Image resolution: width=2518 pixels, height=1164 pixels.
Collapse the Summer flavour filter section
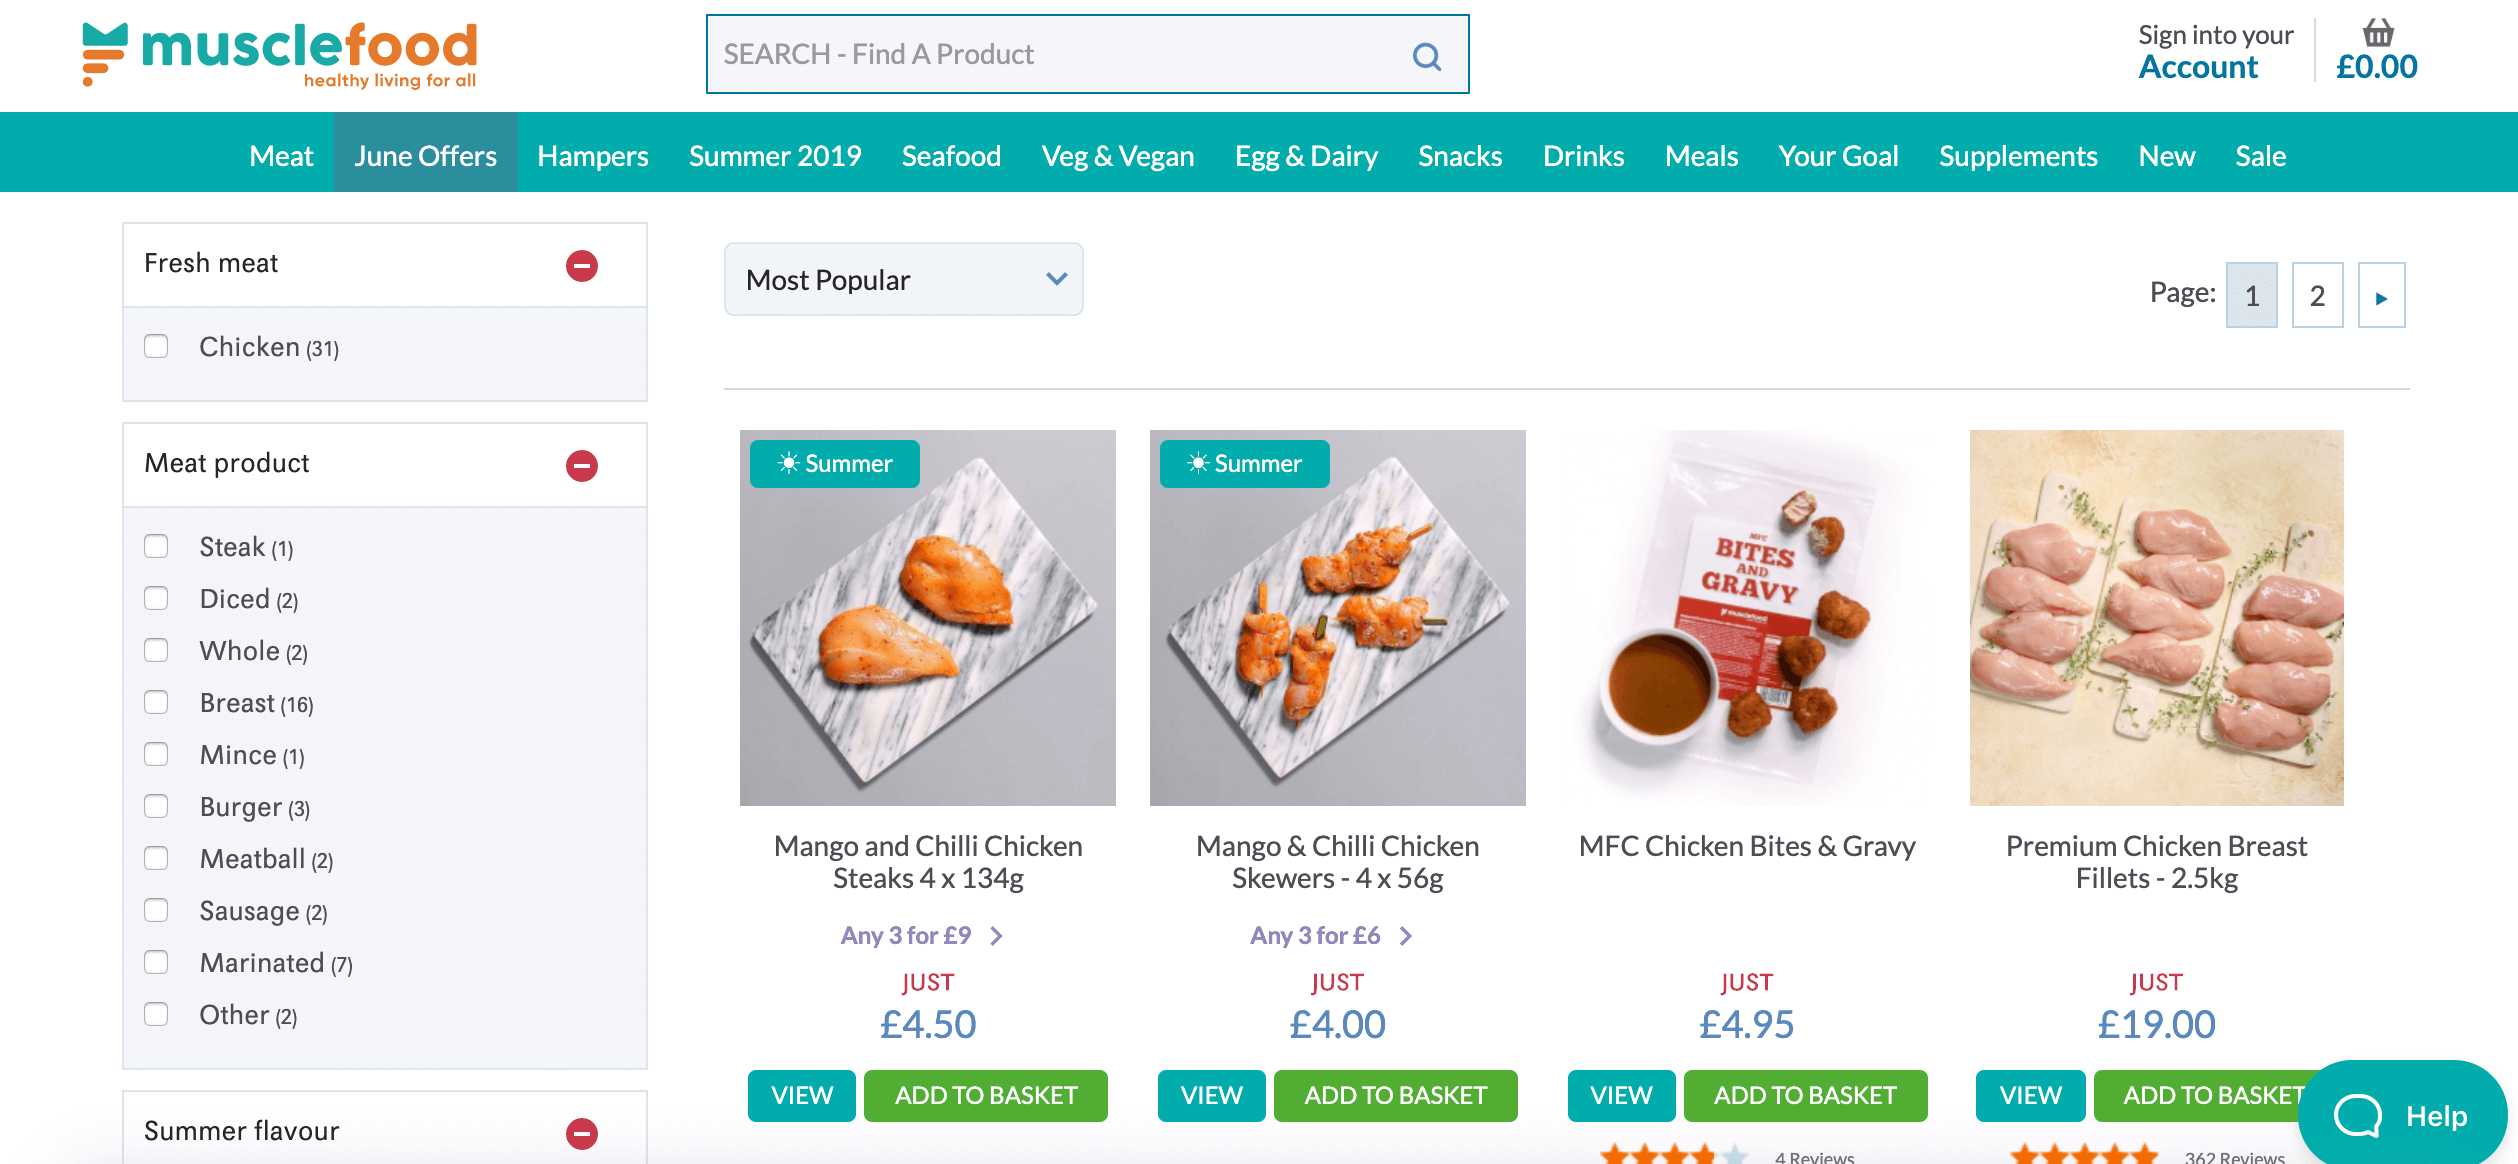click(581, 1133)
